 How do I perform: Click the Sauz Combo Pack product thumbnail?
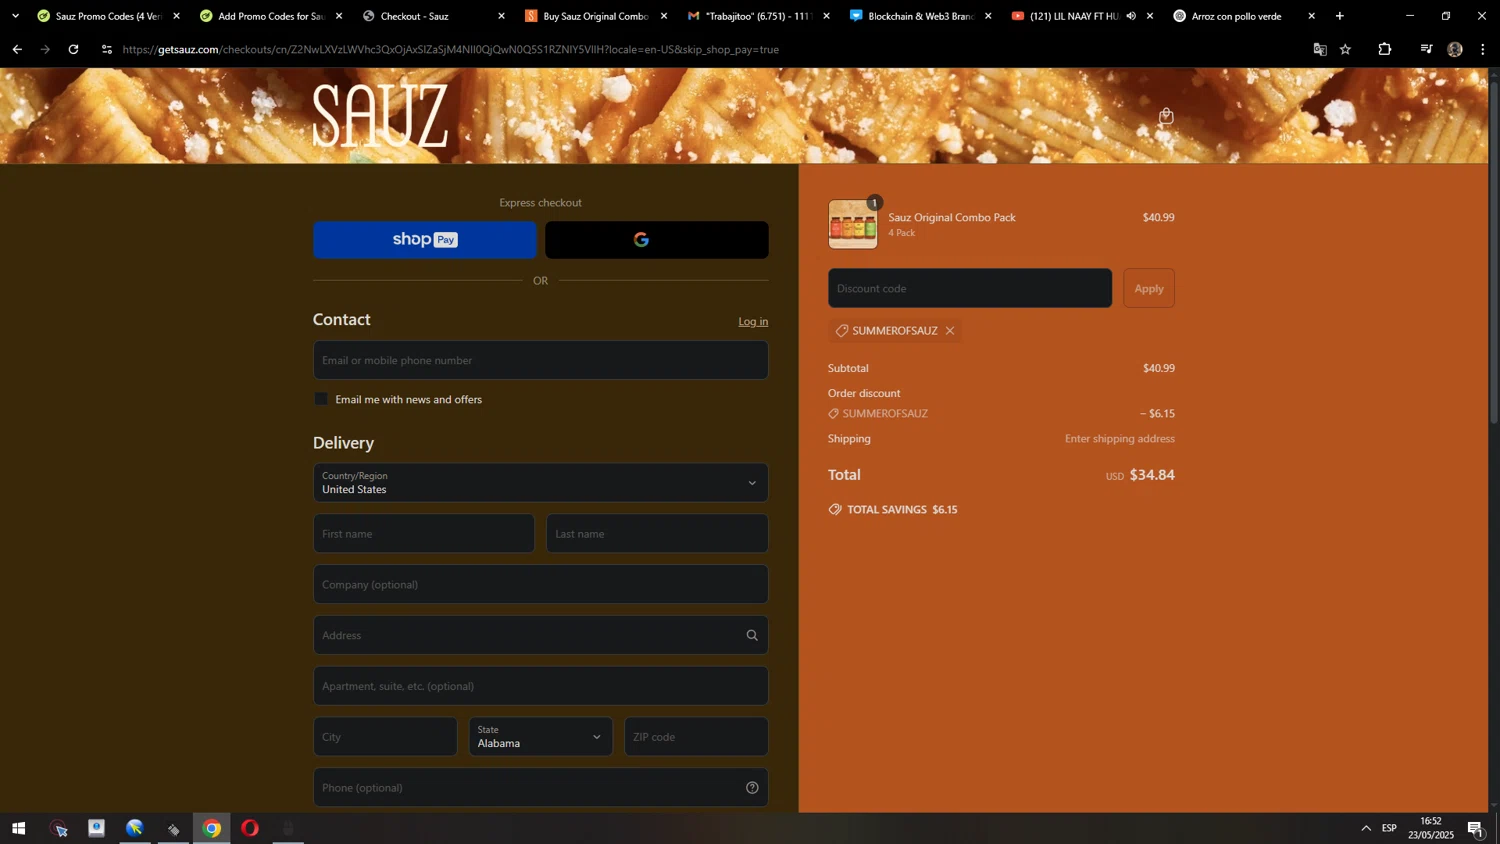click(853, 224)
